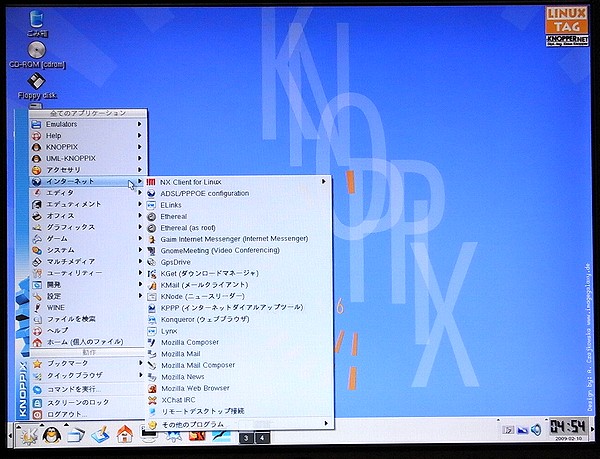
Task: Click the KNode newsreader icon
Action: point(152,296)
